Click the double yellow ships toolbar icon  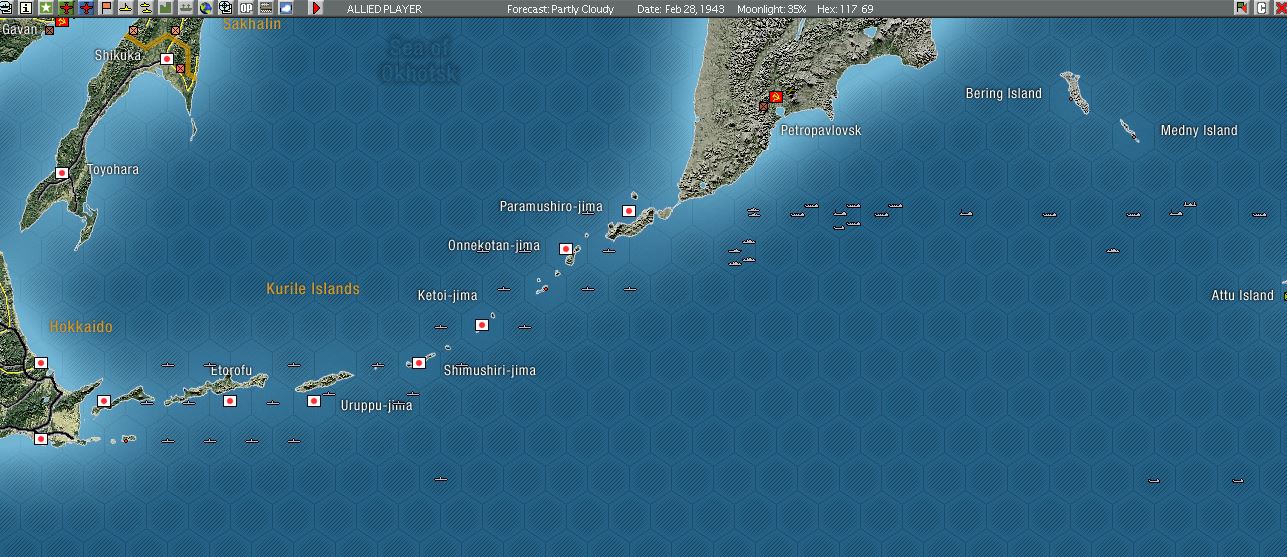click(x=145, y=8)
